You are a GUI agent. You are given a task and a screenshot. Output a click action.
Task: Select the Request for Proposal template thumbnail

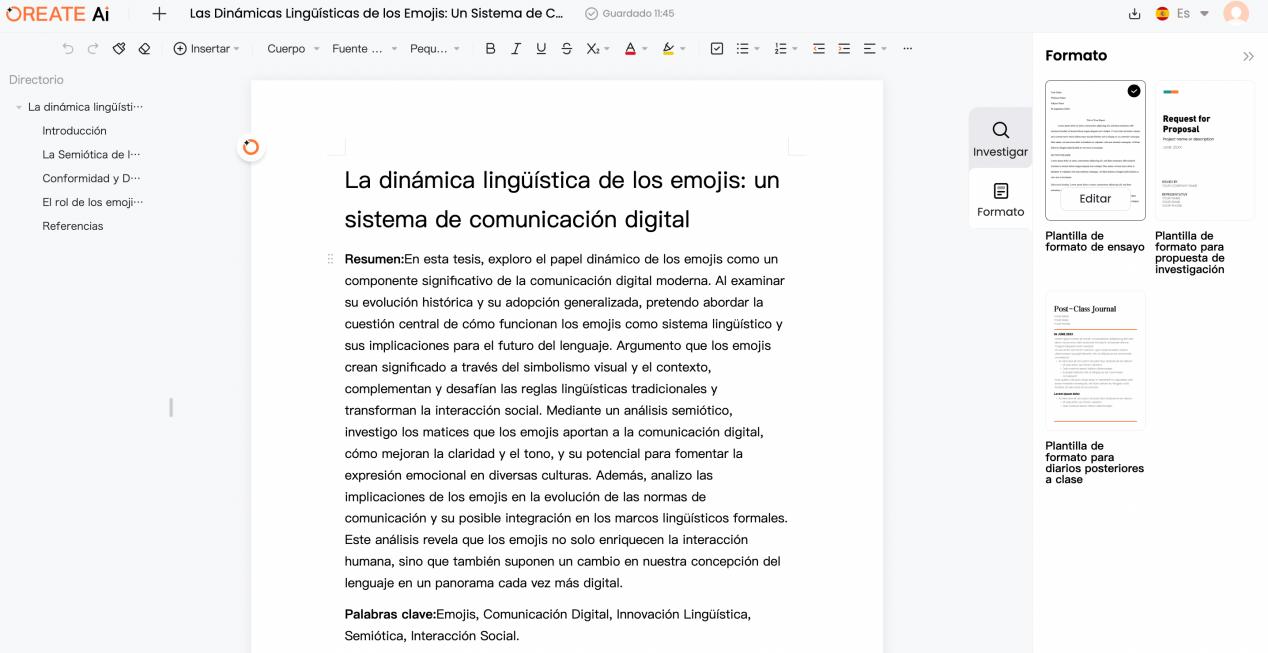pos(1204,150)
